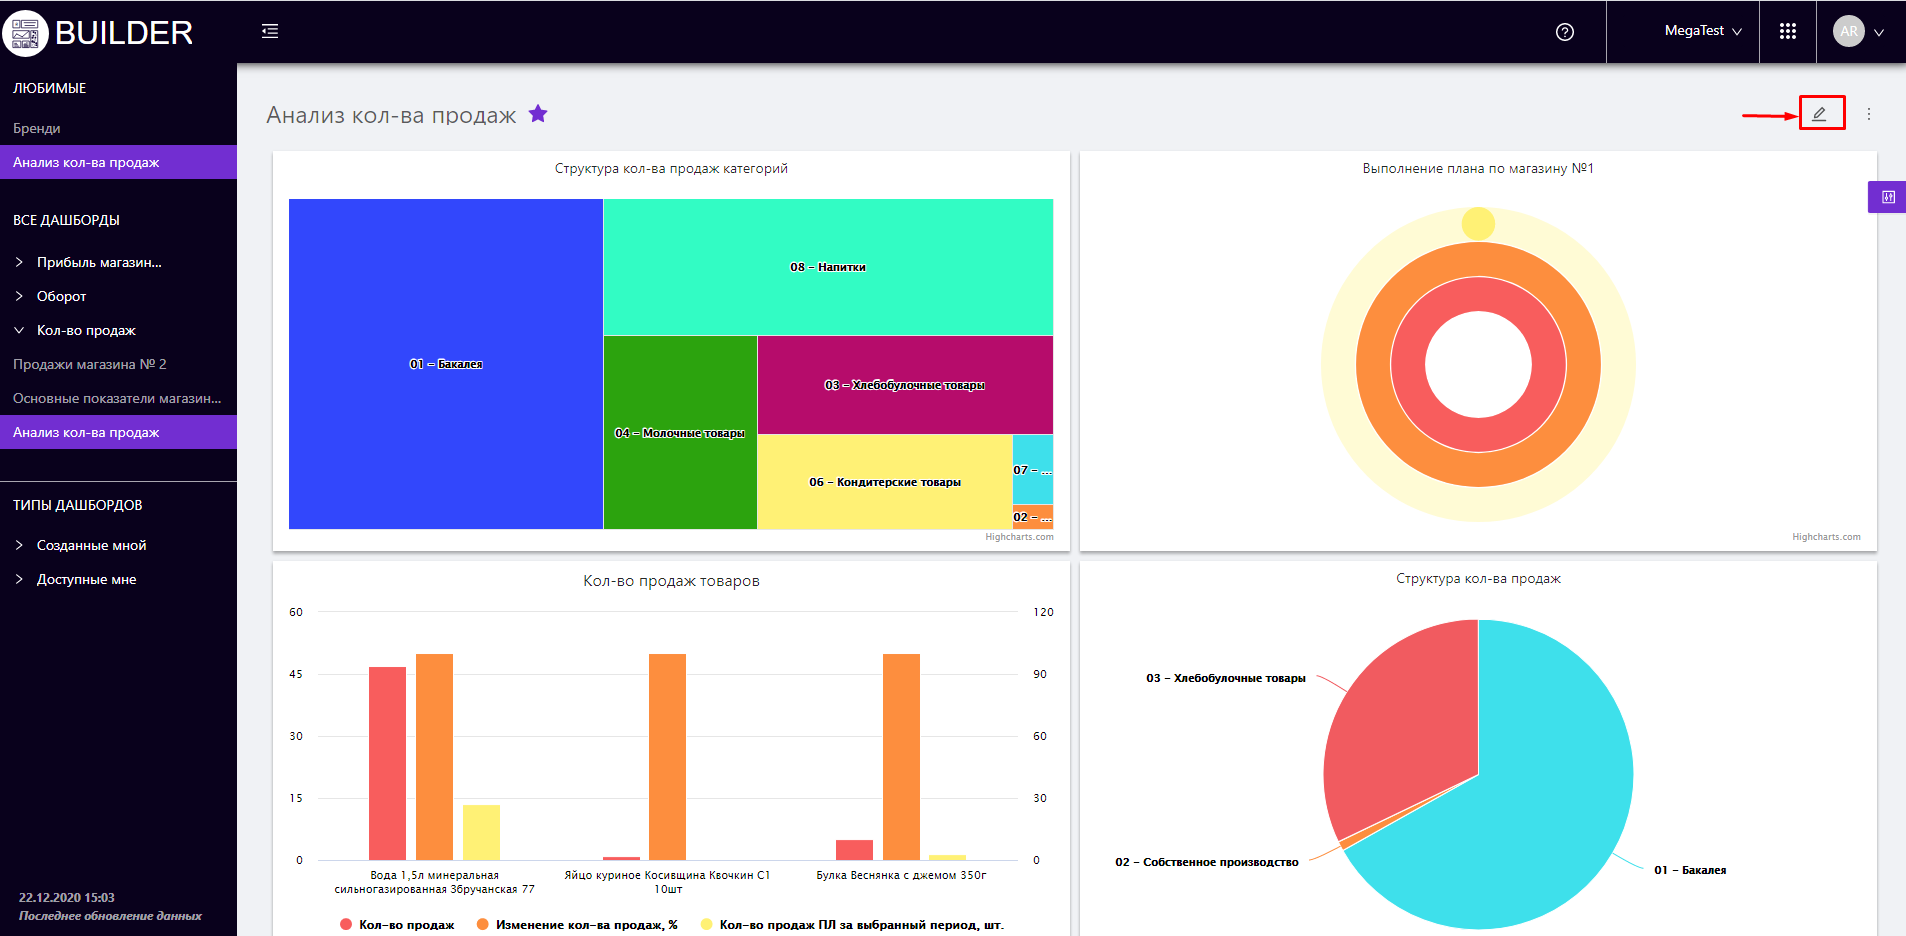This screenshot has height=936, width=1906.
Task: Collapse sidebar with the hamburger menu icon
Action: (270, 32)
